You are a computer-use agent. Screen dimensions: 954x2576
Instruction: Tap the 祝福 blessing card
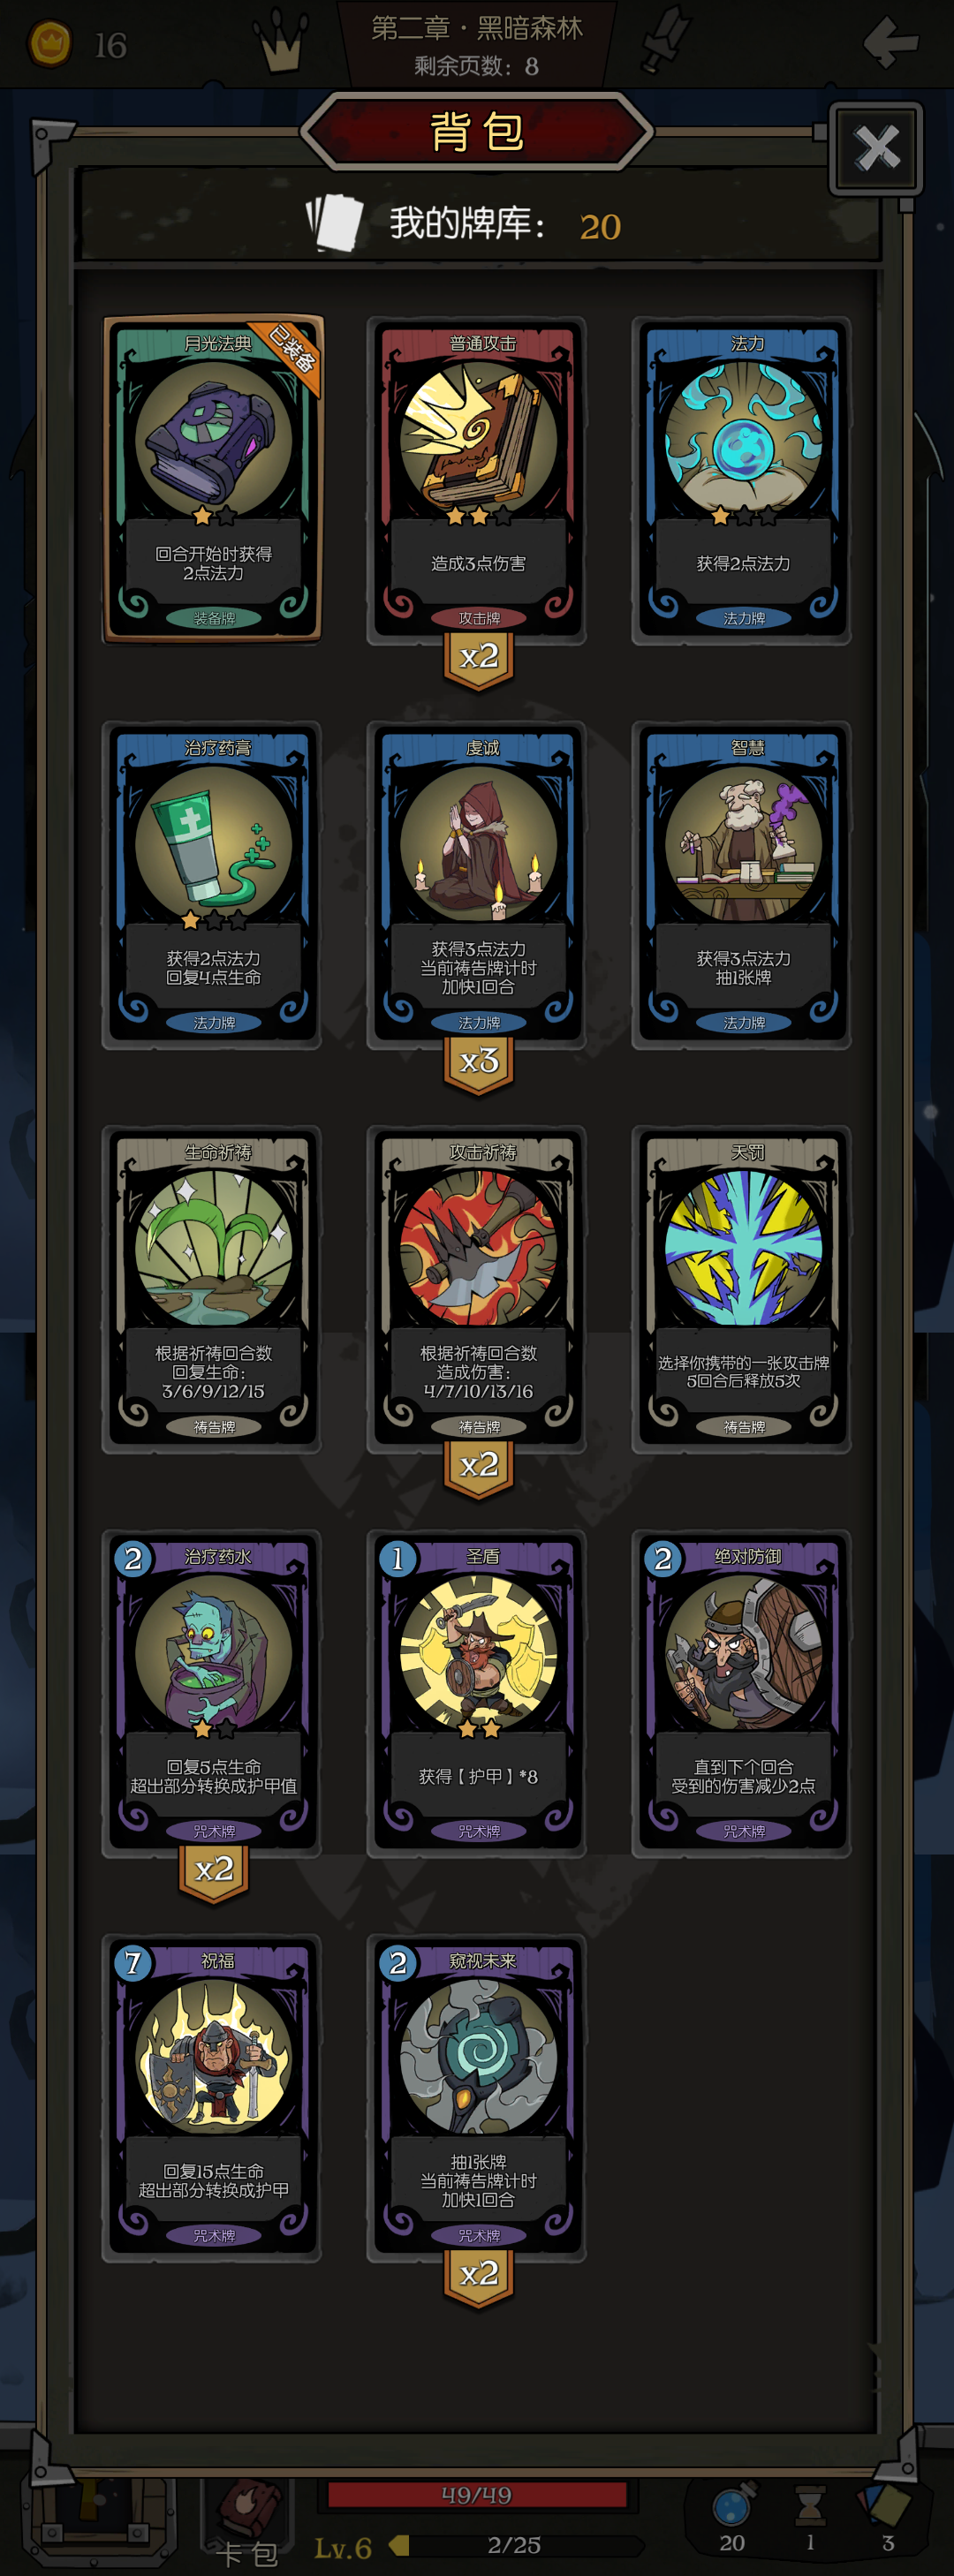[212, 2097]
